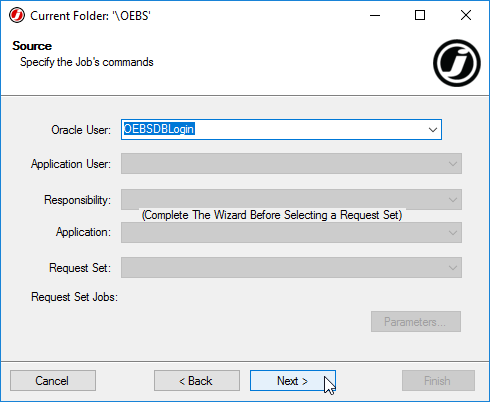Click the Finish button
490x402 pixels.
[438, 380]
